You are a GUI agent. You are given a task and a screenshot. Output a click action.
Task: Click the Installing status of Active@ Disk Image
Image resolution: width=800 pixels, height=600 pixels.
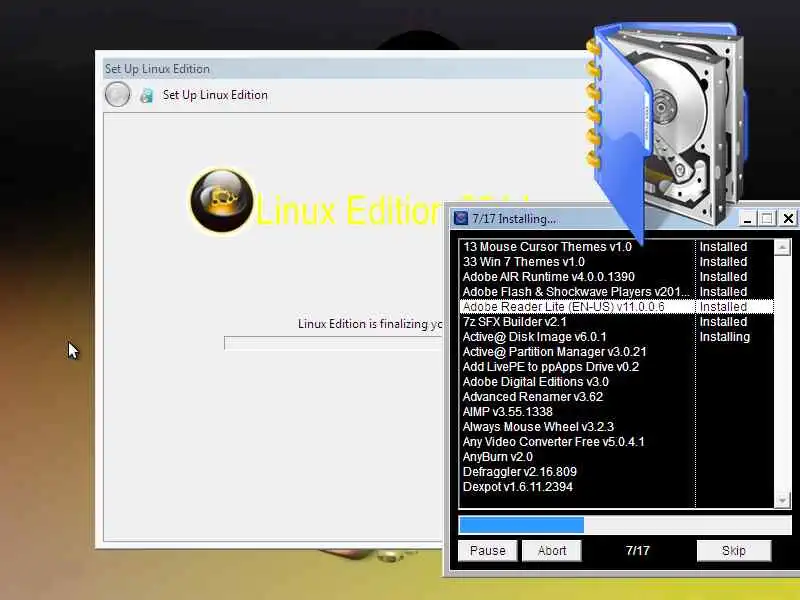pyautogui.click(x=724, y=337)
